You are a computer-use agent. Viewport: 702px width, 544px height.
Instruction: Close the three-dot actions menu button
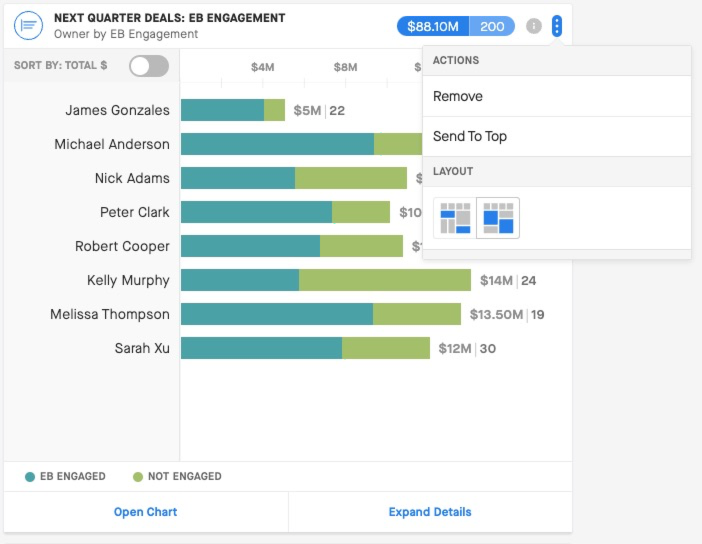[556, 26]
